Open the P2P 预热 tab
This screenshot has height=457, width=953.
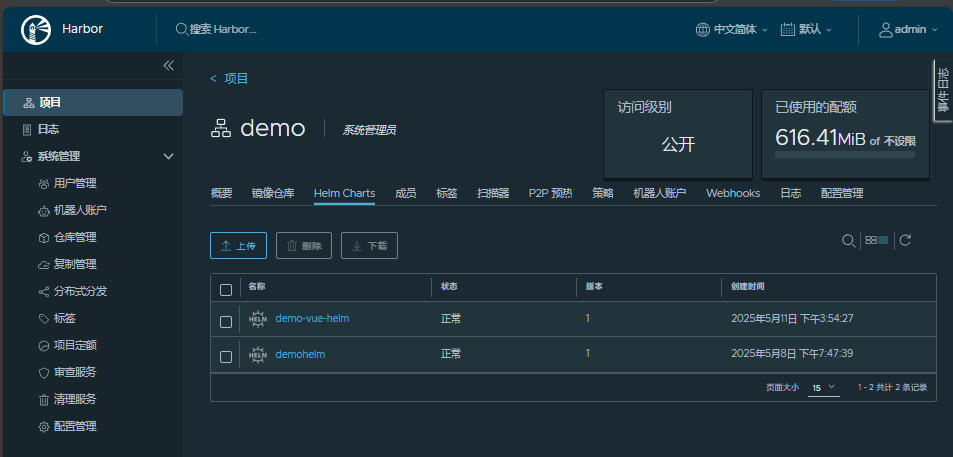tap(551, 193)
